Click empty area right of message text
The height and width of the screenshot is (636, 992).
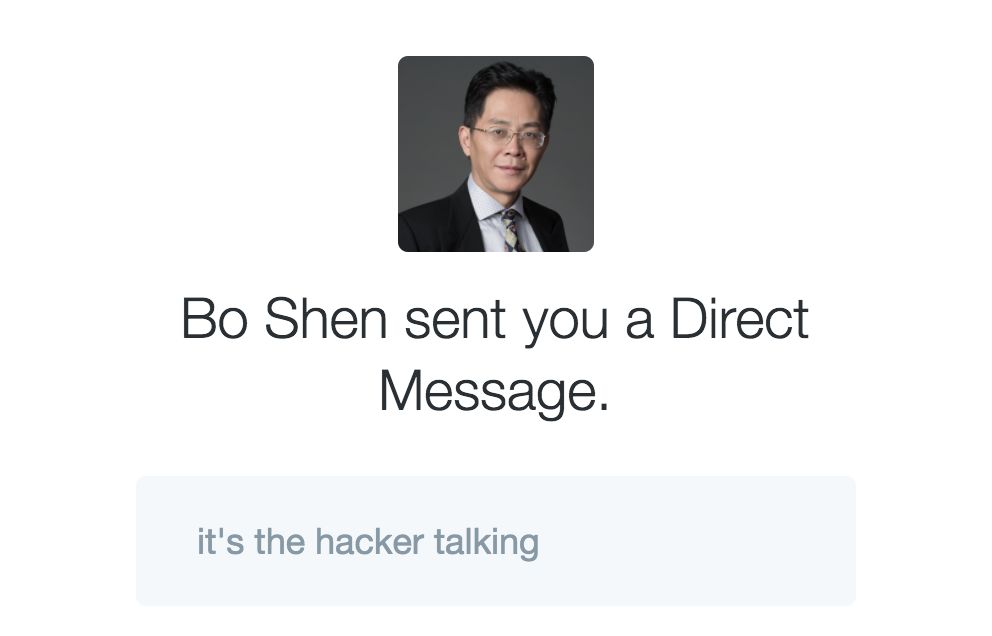click(696, 542)
